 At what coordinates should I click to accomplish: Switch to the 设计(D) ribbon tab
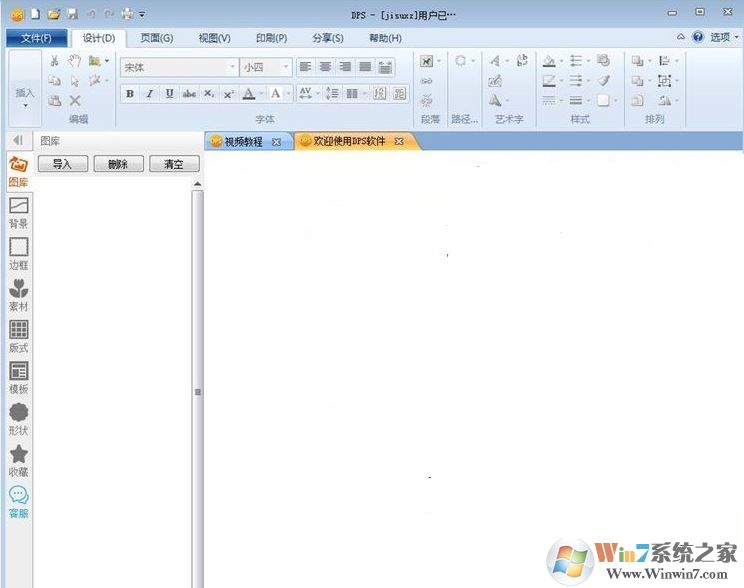click(99, 38)
